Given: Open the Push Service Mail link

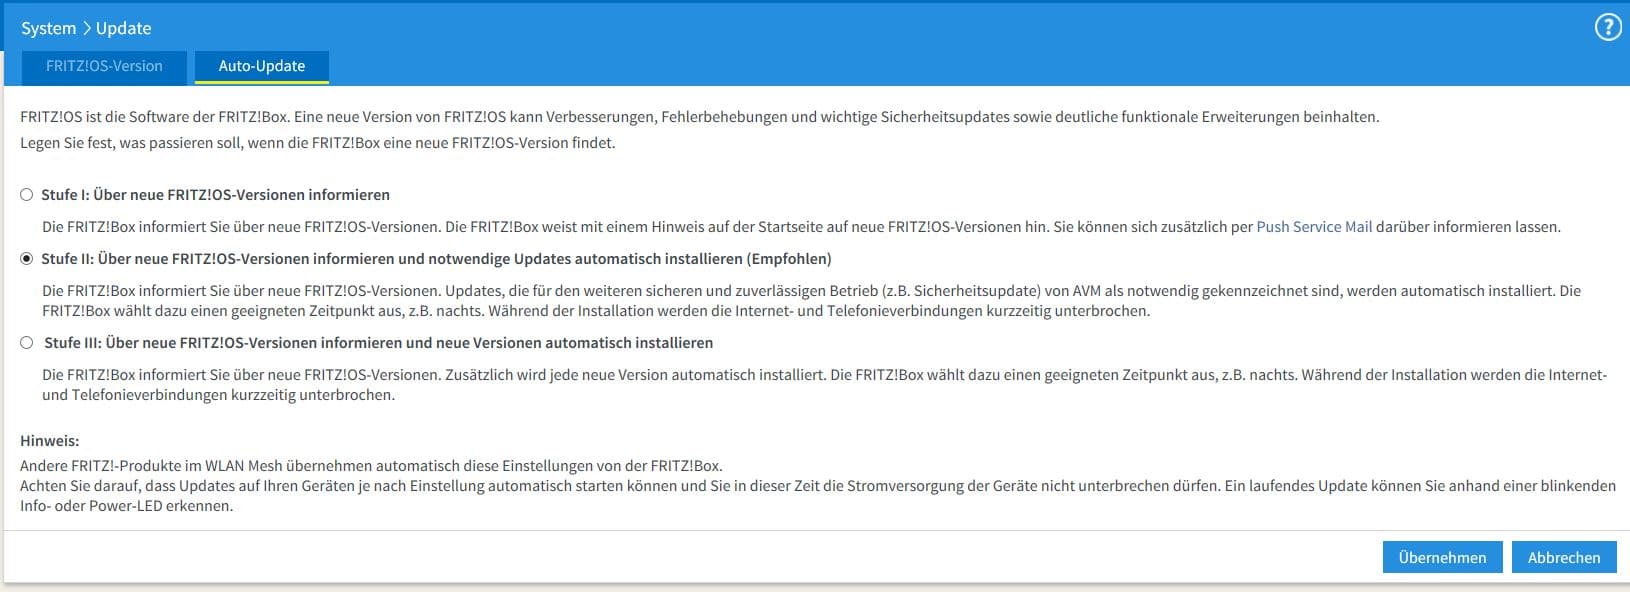Looking at the screenshot, I should click(1313, 227).
